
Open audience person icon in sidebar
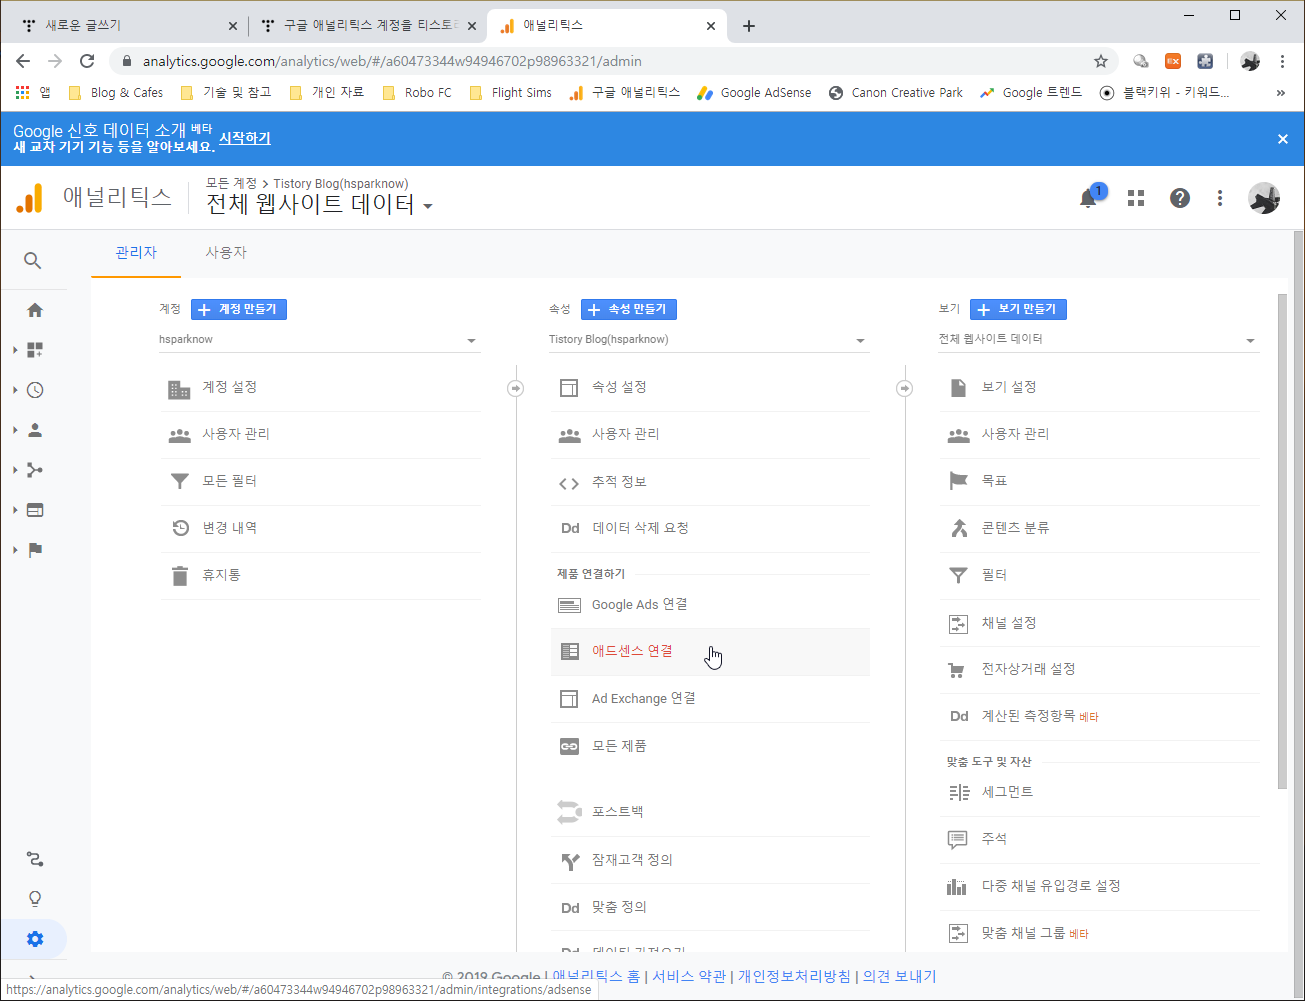35,430
